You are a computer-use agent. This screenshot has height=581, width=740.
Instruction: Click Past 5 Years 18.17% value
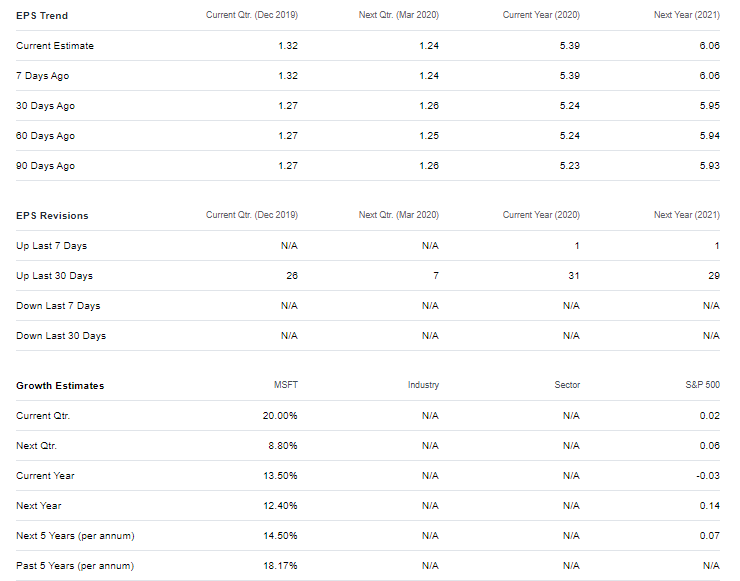click(x=280, y=566)
